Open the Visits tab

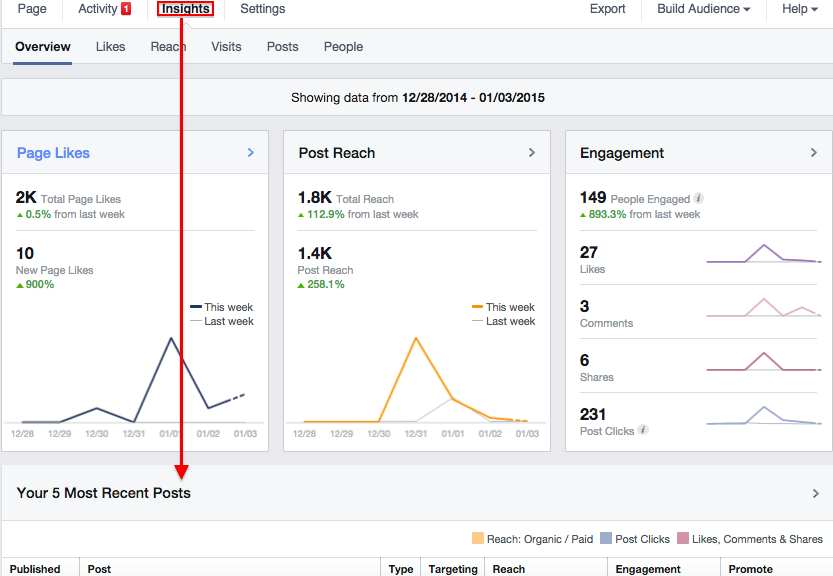[x=226, y=47]
